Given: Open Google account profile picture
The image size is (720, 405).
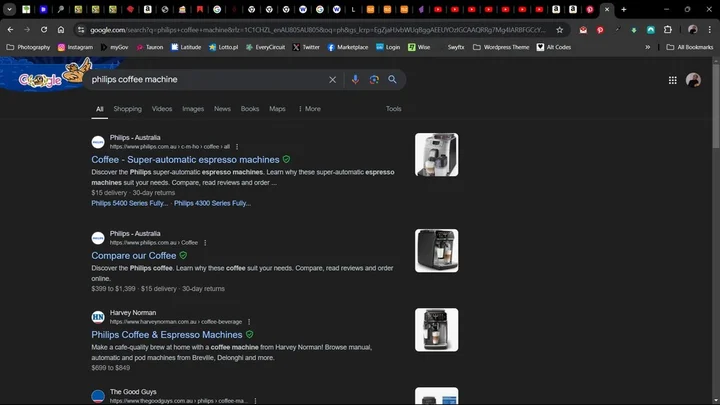Looking at the screenshot, I should tap(693, 80).
